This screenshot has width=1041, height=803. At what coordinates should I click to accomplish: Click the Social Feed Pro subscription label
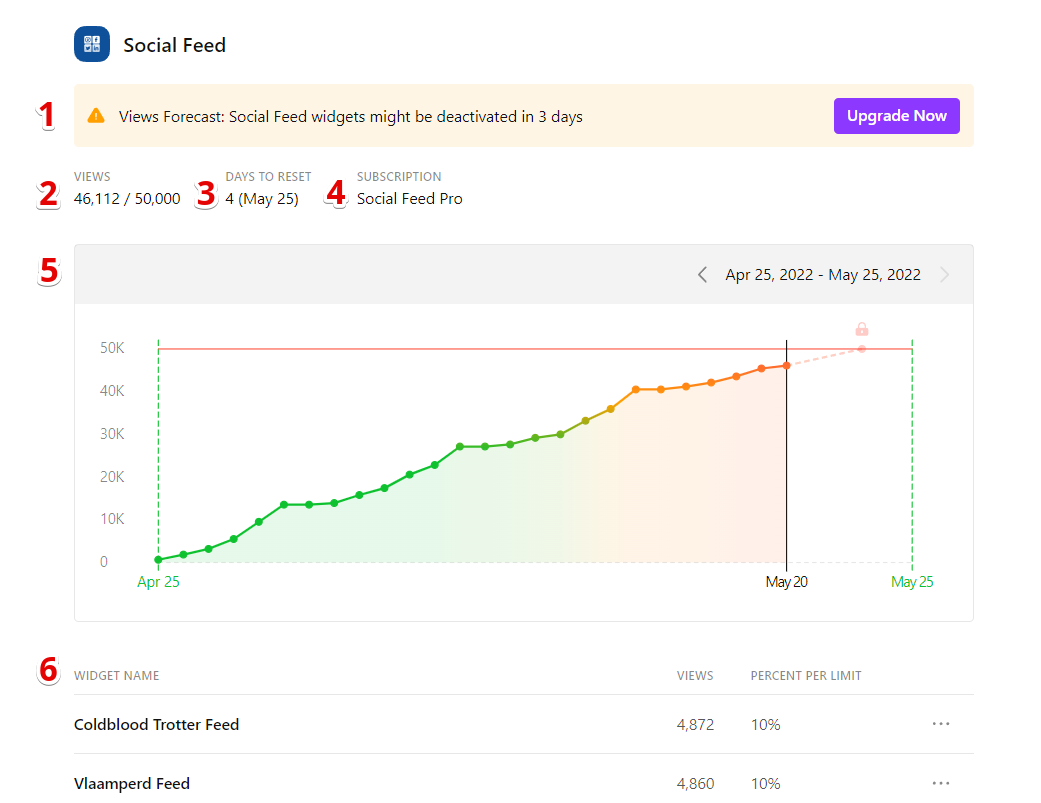coord(409,198)
